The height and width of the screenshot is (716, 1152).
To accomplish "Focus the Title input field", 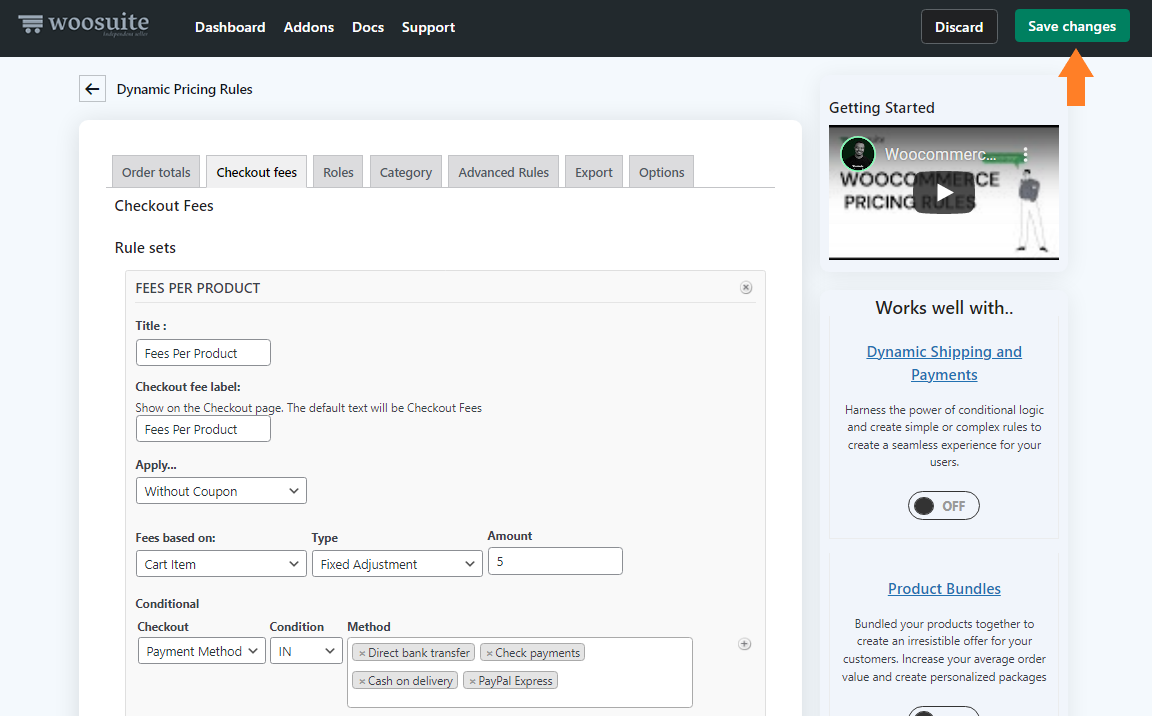I will 203,352.
